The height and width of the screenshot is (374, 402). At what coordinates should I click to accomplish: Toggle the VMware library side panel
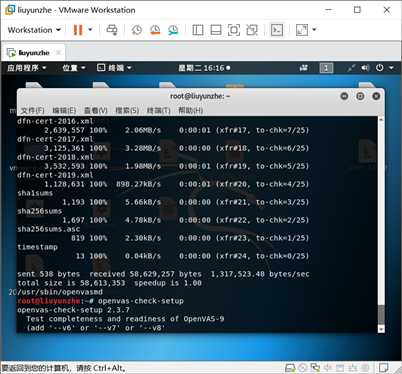(198, 30)
